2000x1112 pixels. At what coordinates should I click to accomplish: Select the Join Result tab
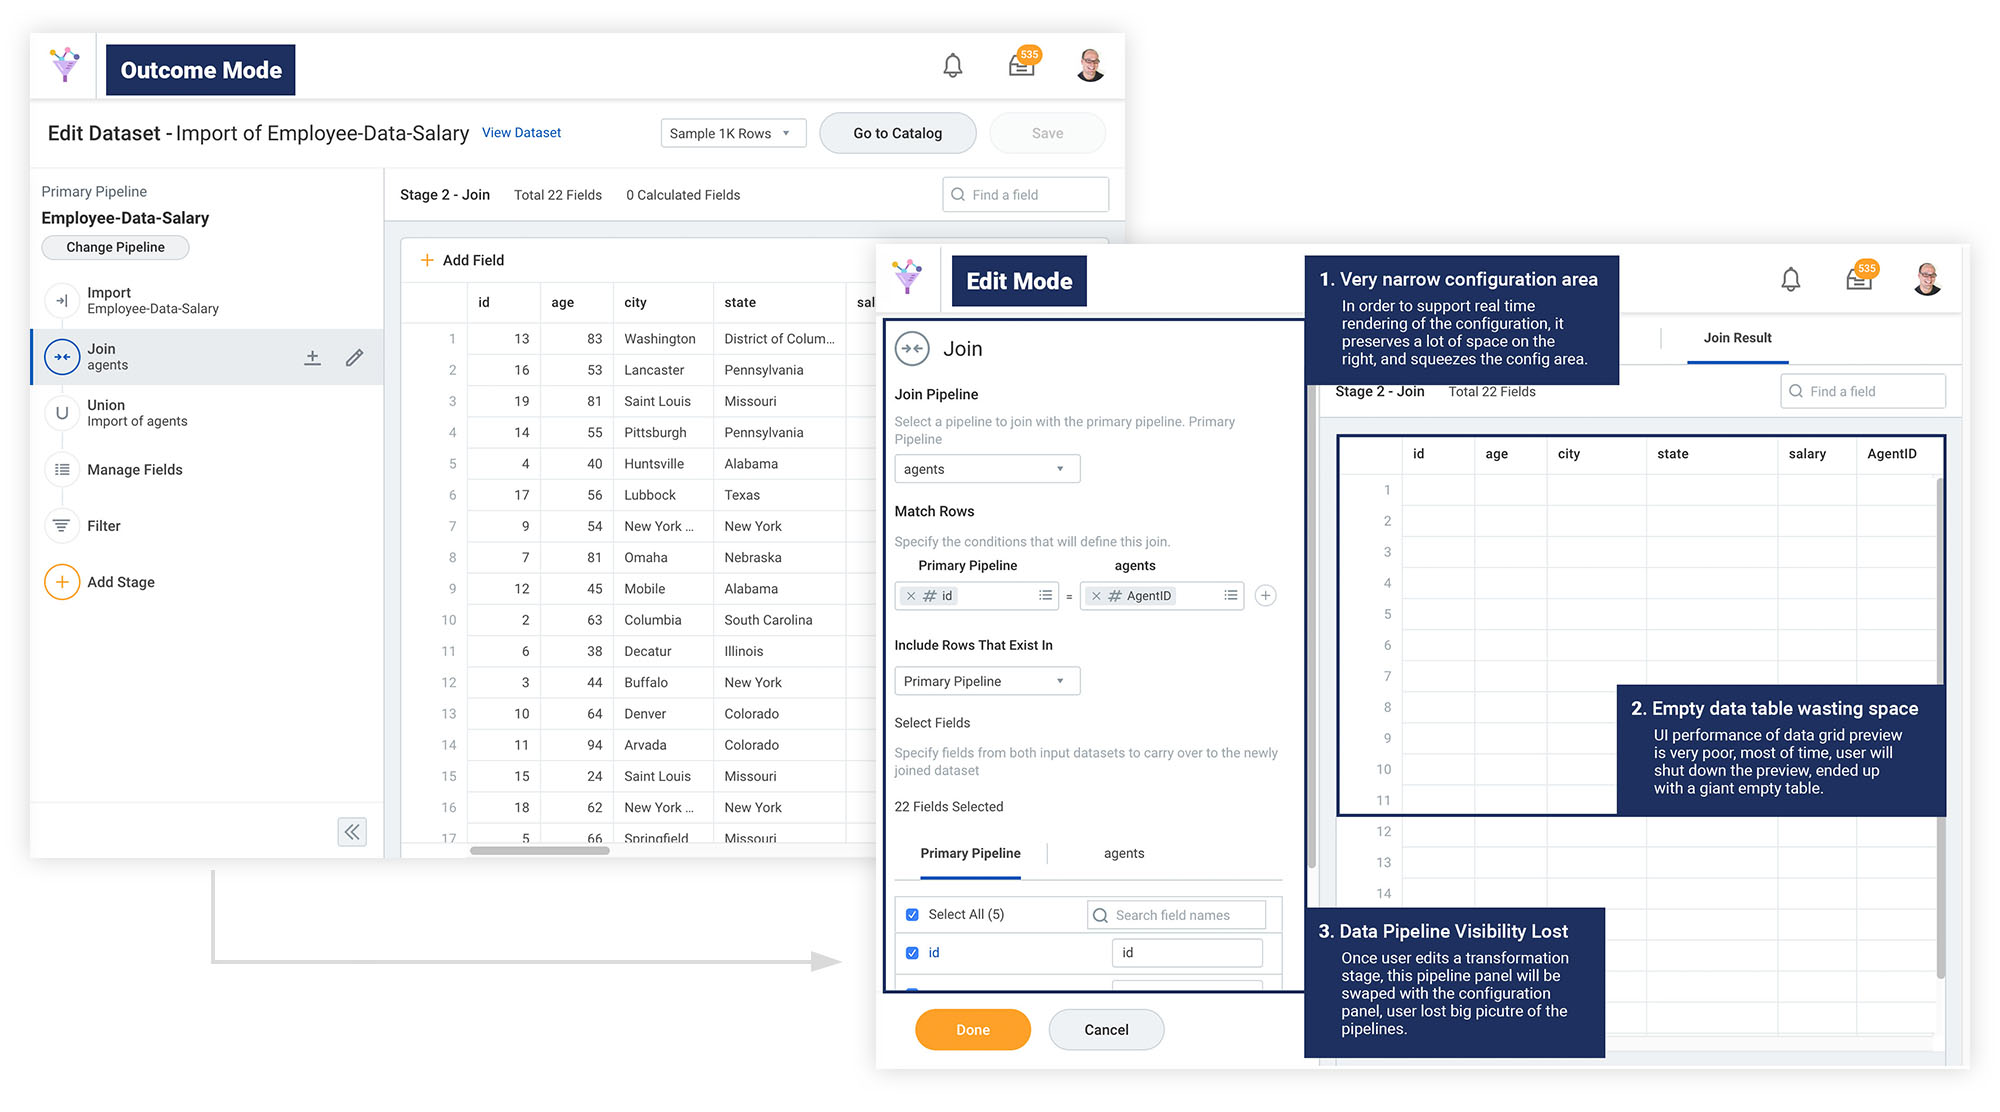[x=1737, y=338]
